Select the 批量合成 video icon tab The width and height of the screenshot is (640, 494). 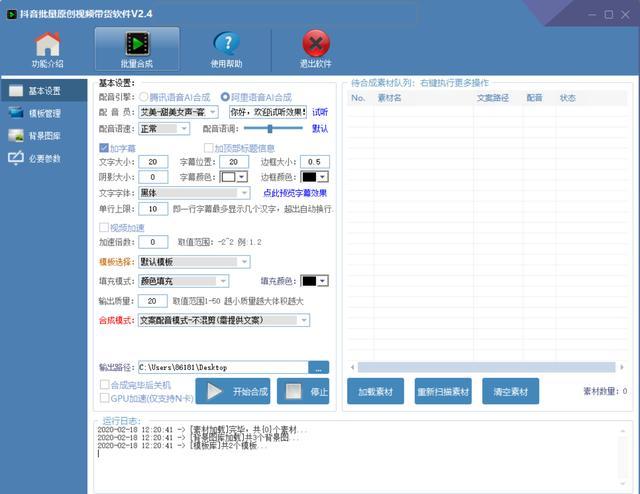pos(137,44)
